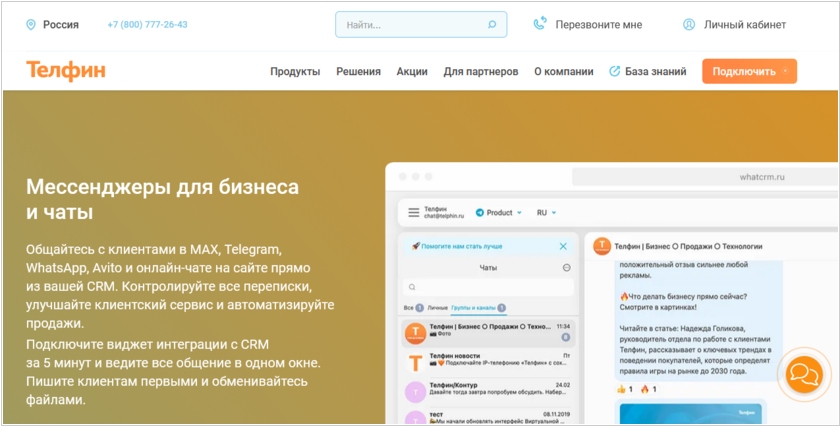The height and width of the screenshot is (426, 840).
Task: Click the orange Подключить button
Action: (x=749, y=72)
